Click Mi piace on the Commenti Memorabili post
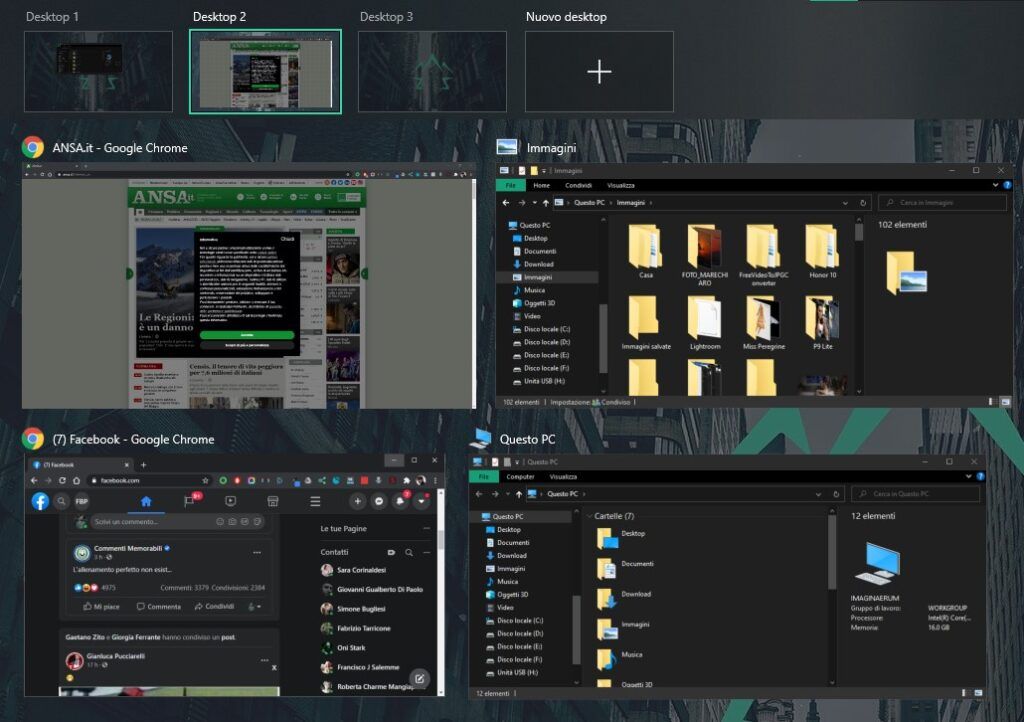Image resolution: width=1024 pixels, height=722 pixels. pyautogui.click(x=101, y=606)
